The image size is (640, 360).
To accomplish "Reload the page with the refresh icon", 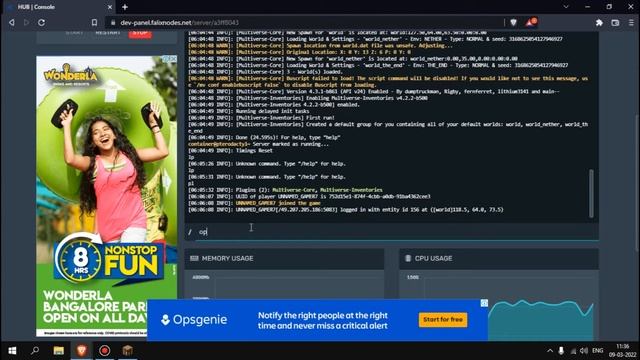I will [x=41, y=22].
